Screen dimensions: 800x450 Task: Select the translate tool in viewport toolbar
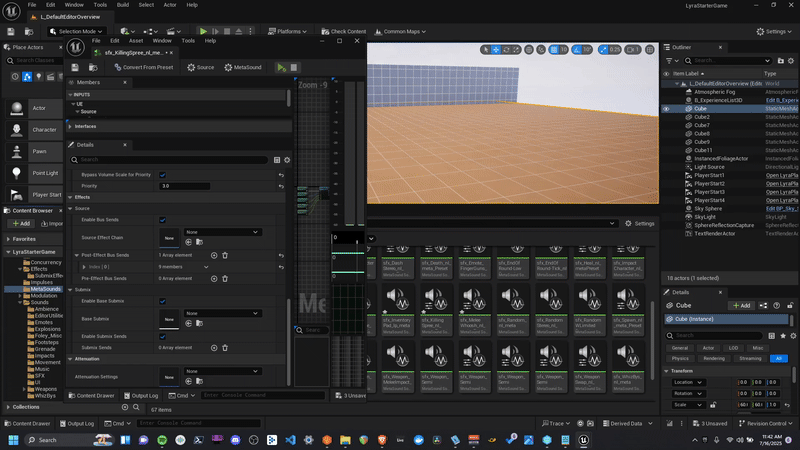[495, 50]
